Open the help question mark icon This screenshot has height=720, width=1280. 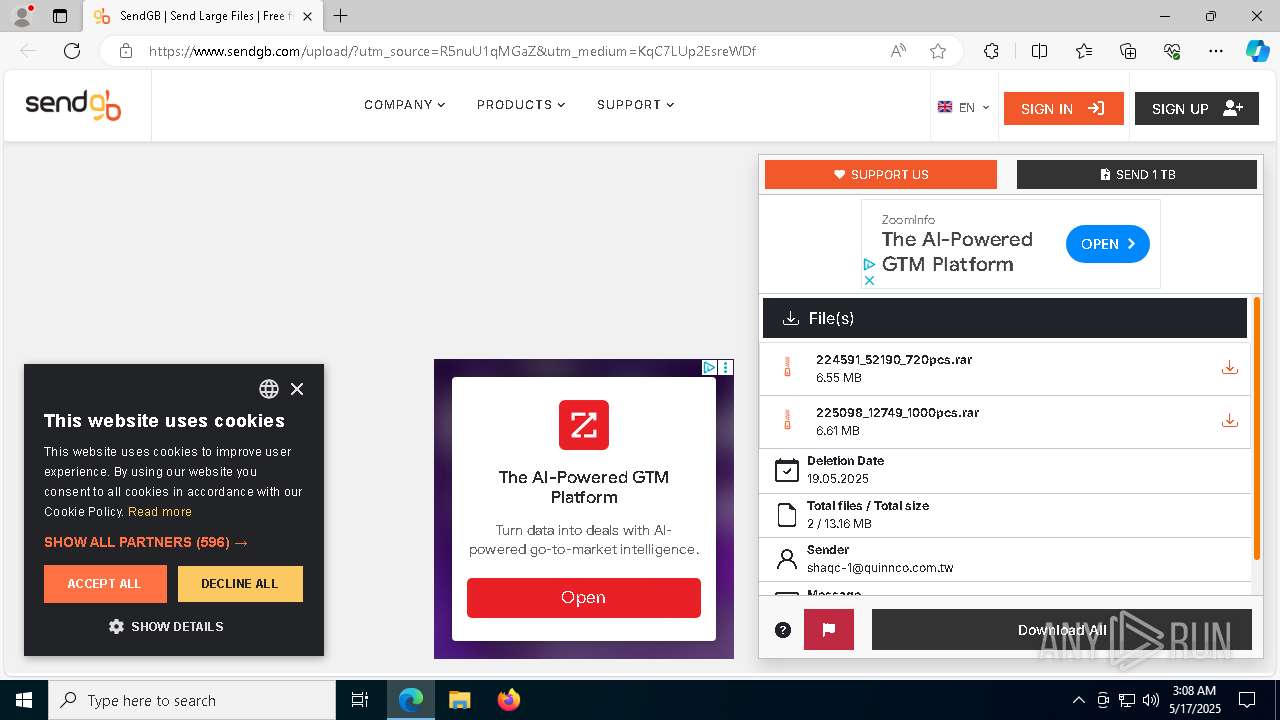coord(783,630)
